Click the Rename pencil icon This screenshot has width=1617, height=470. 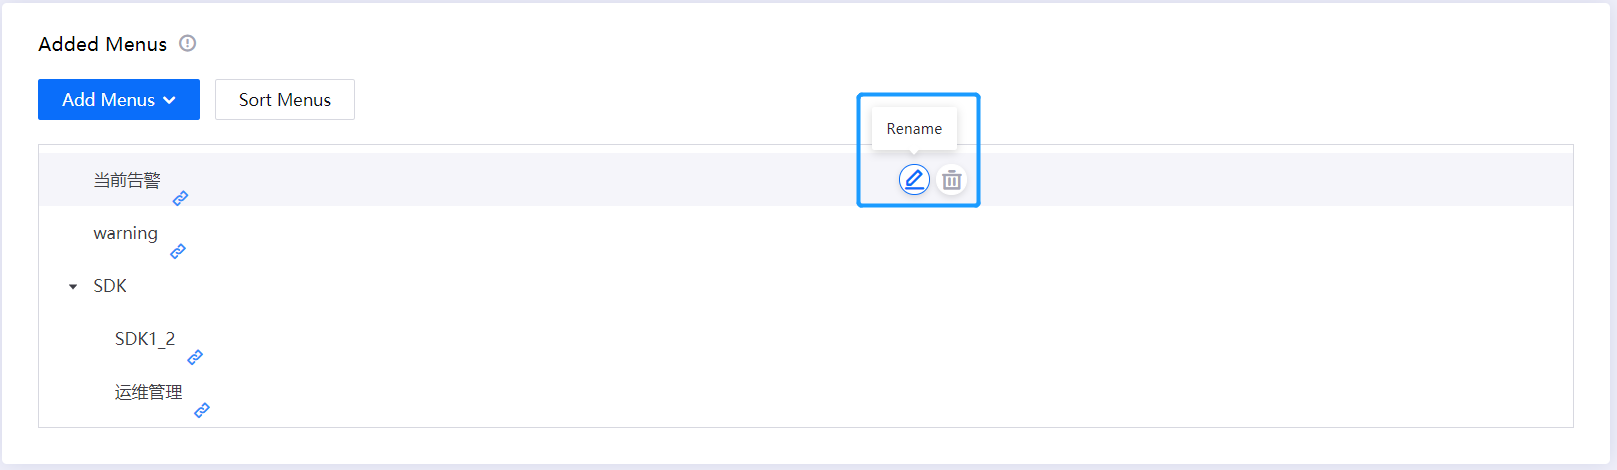(914, 180)
